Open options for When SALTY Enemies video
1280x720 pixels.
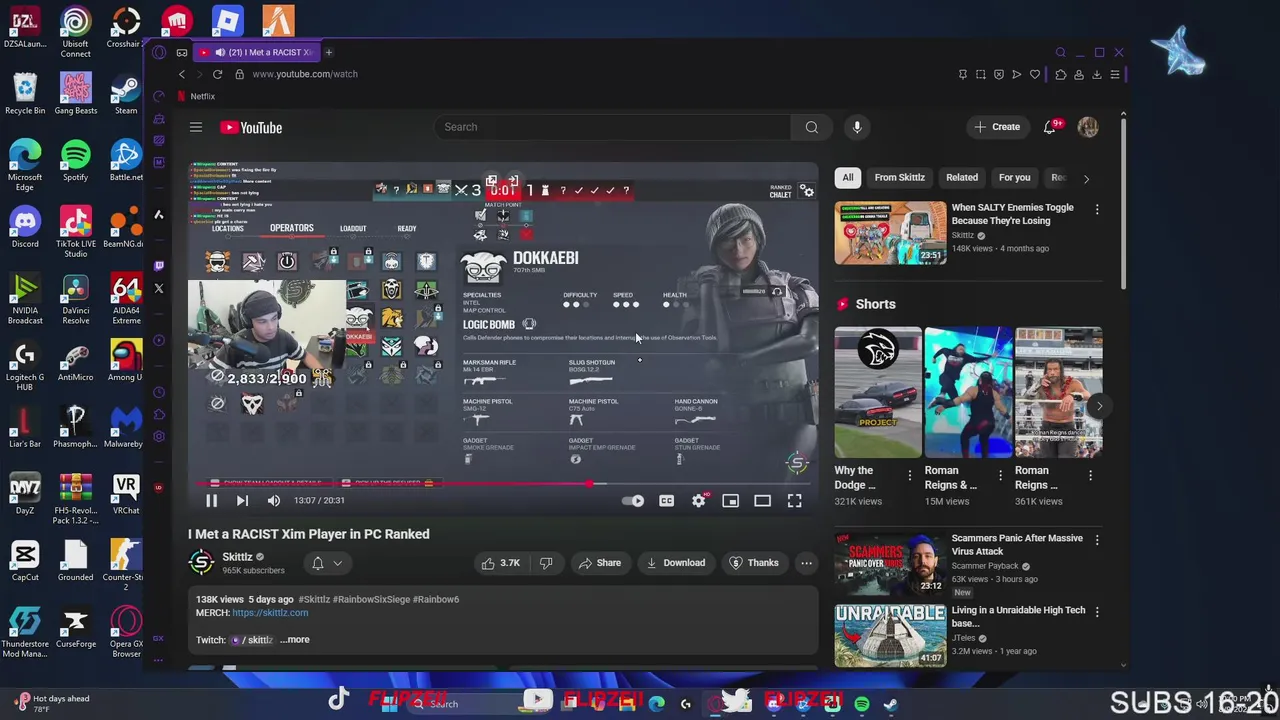click(x=1097, y=210)
